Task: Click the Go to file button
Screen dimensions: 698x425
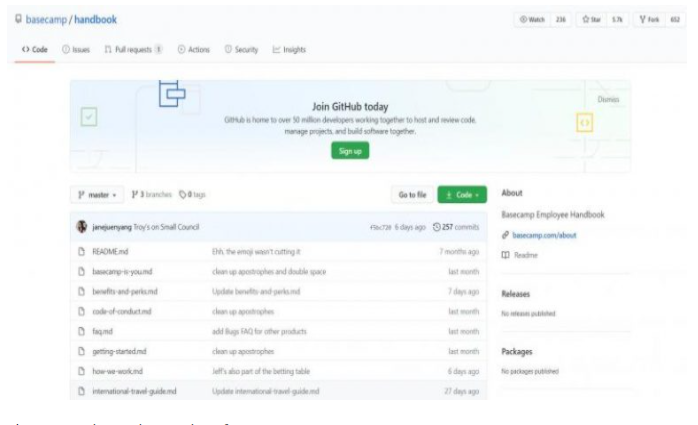Action: (x=412, y=194)
